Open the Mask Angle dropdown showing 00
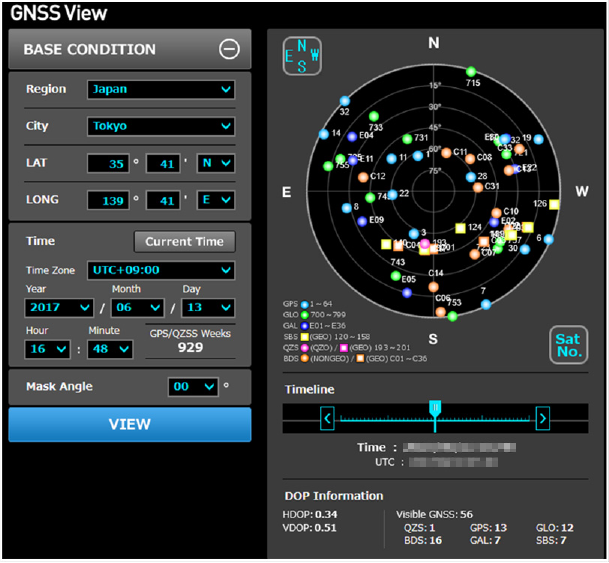 tap(193, 387)
